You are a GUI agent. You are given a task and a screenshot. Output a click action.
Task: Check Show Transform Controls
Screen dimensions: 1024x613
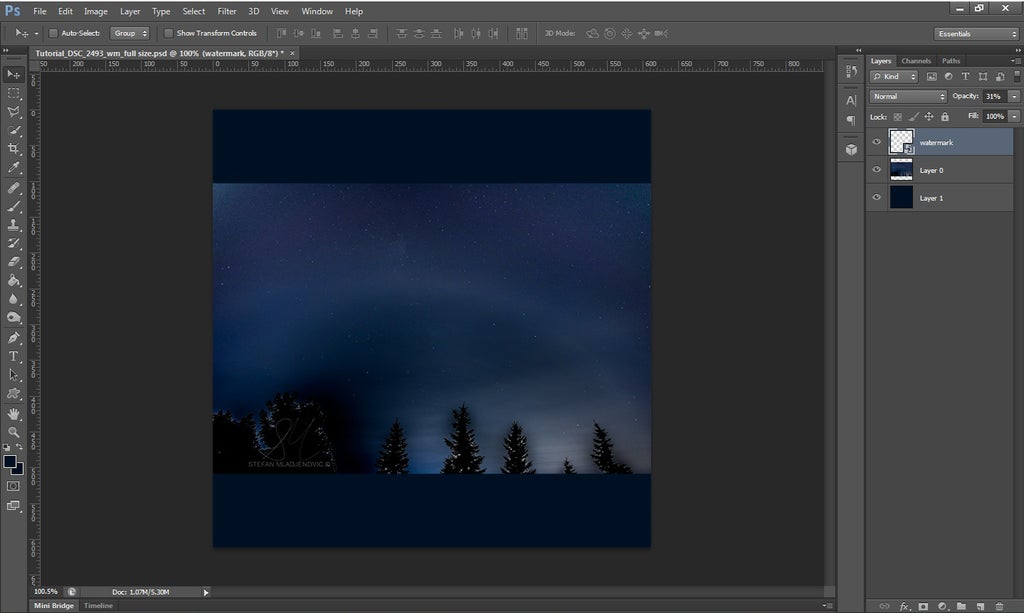(x=168, y=33)
